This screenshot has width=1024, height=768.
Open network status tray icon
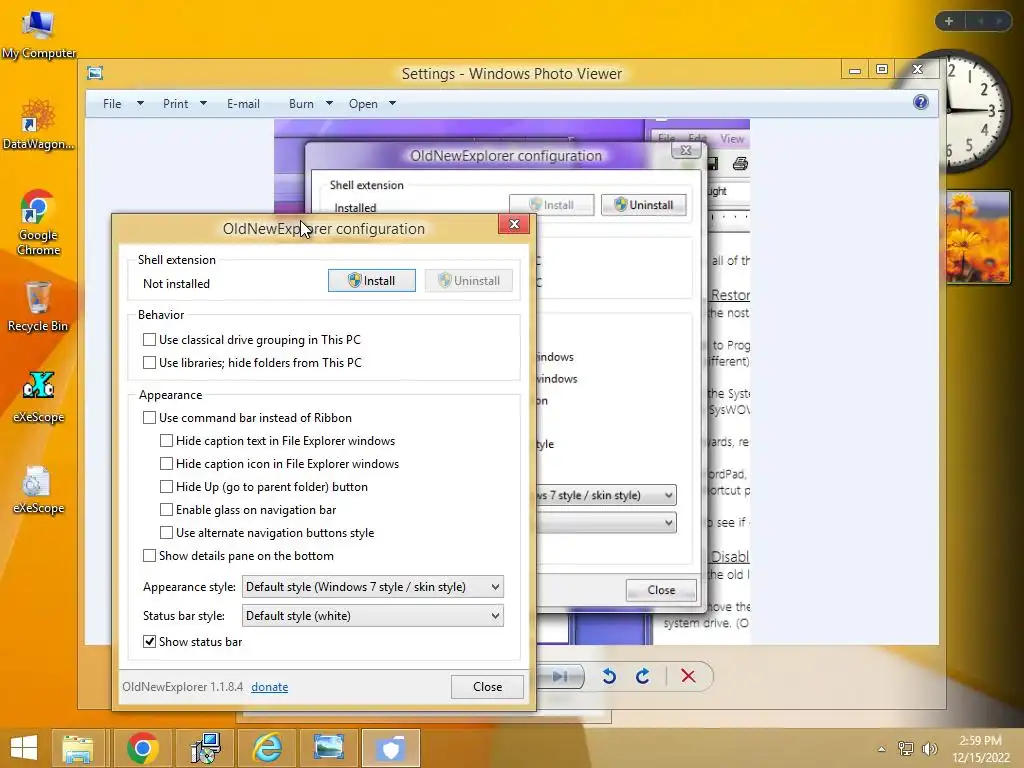(906, 748)
